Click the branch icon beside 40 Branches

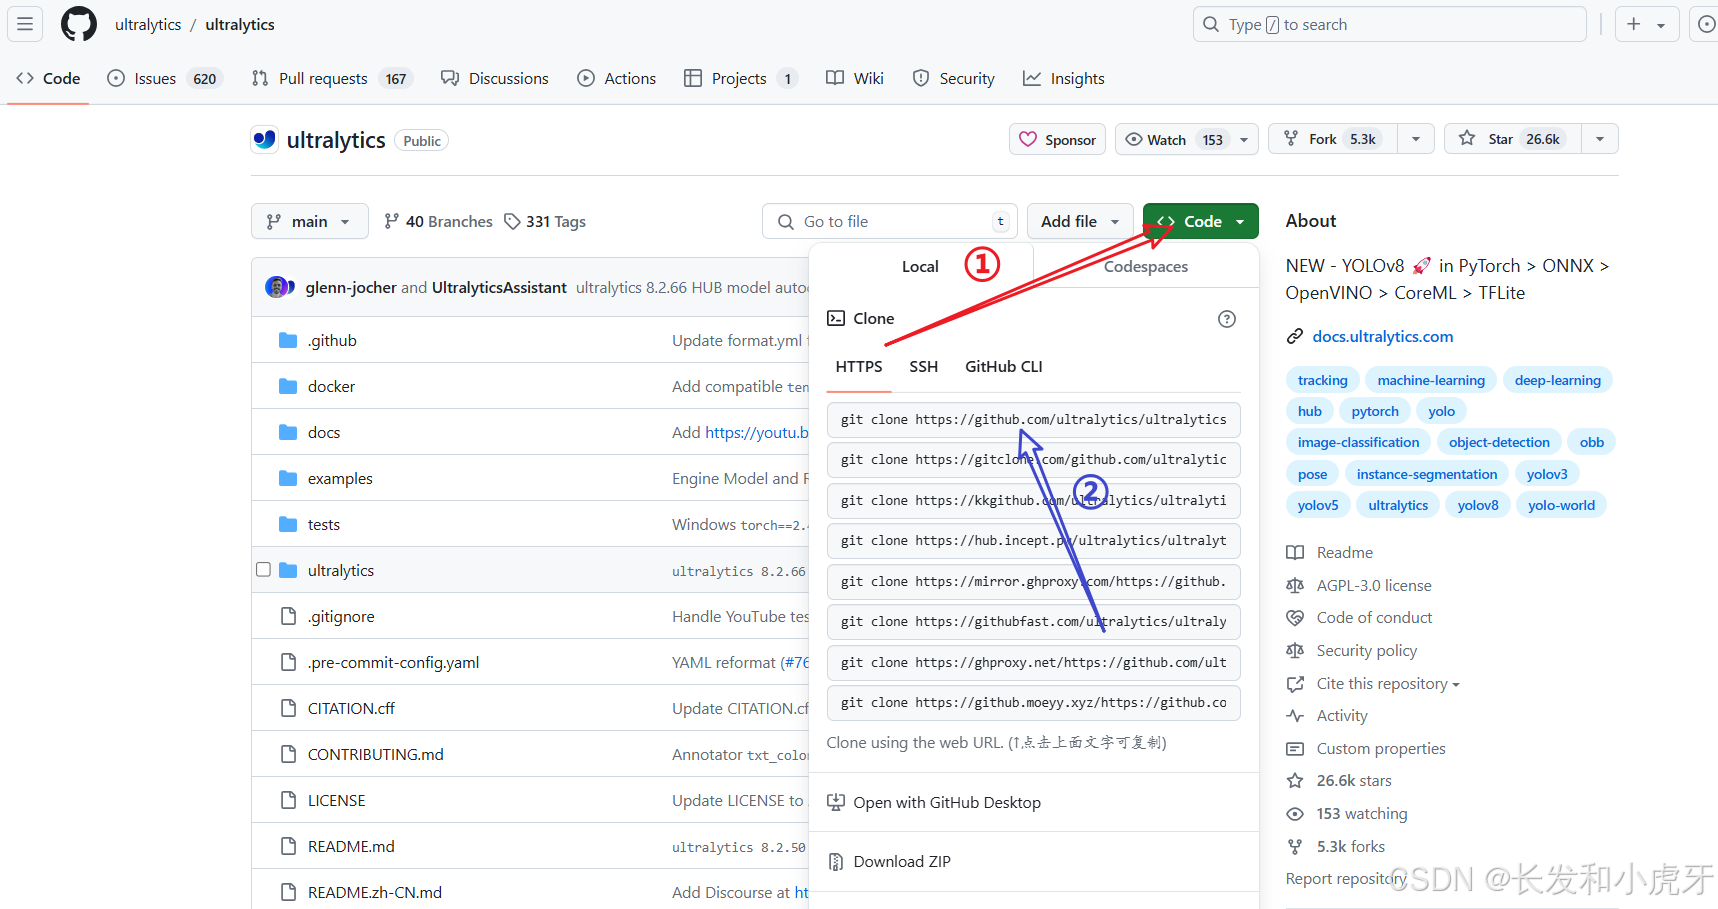(x=391, y=222)
